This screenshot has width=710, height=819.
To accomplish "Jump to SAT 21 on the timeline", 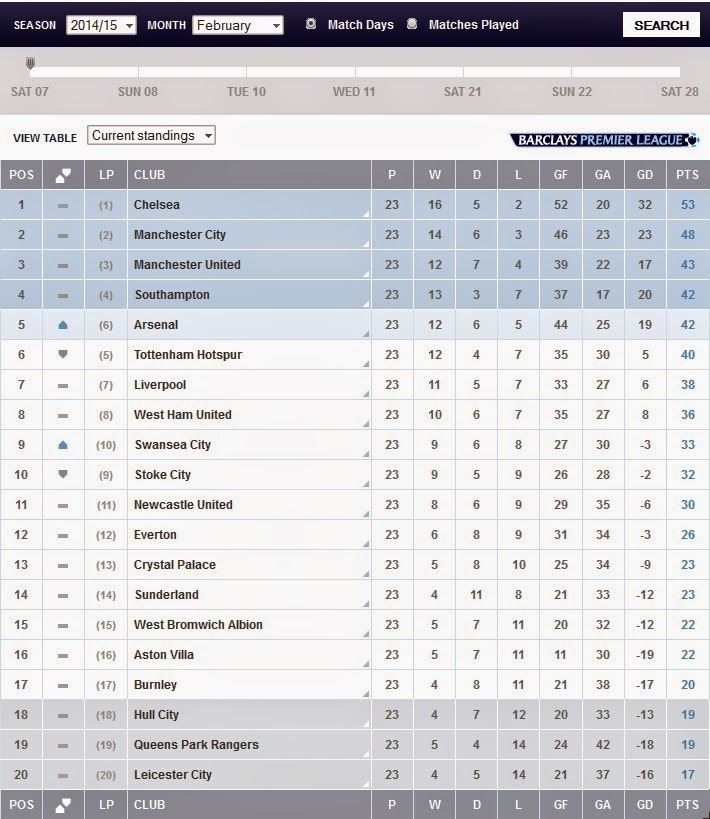I will click(462, 91).
